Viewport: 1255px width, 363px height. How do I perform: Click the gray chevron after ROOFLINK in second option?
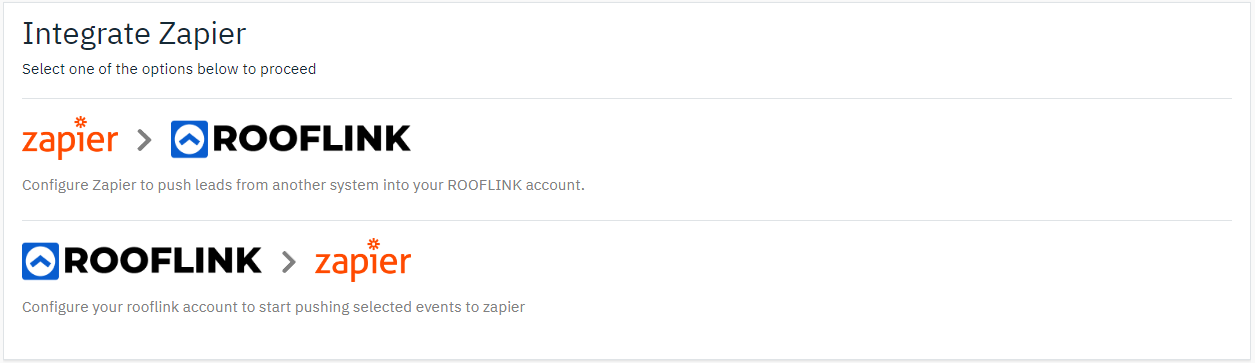point(289,262)
